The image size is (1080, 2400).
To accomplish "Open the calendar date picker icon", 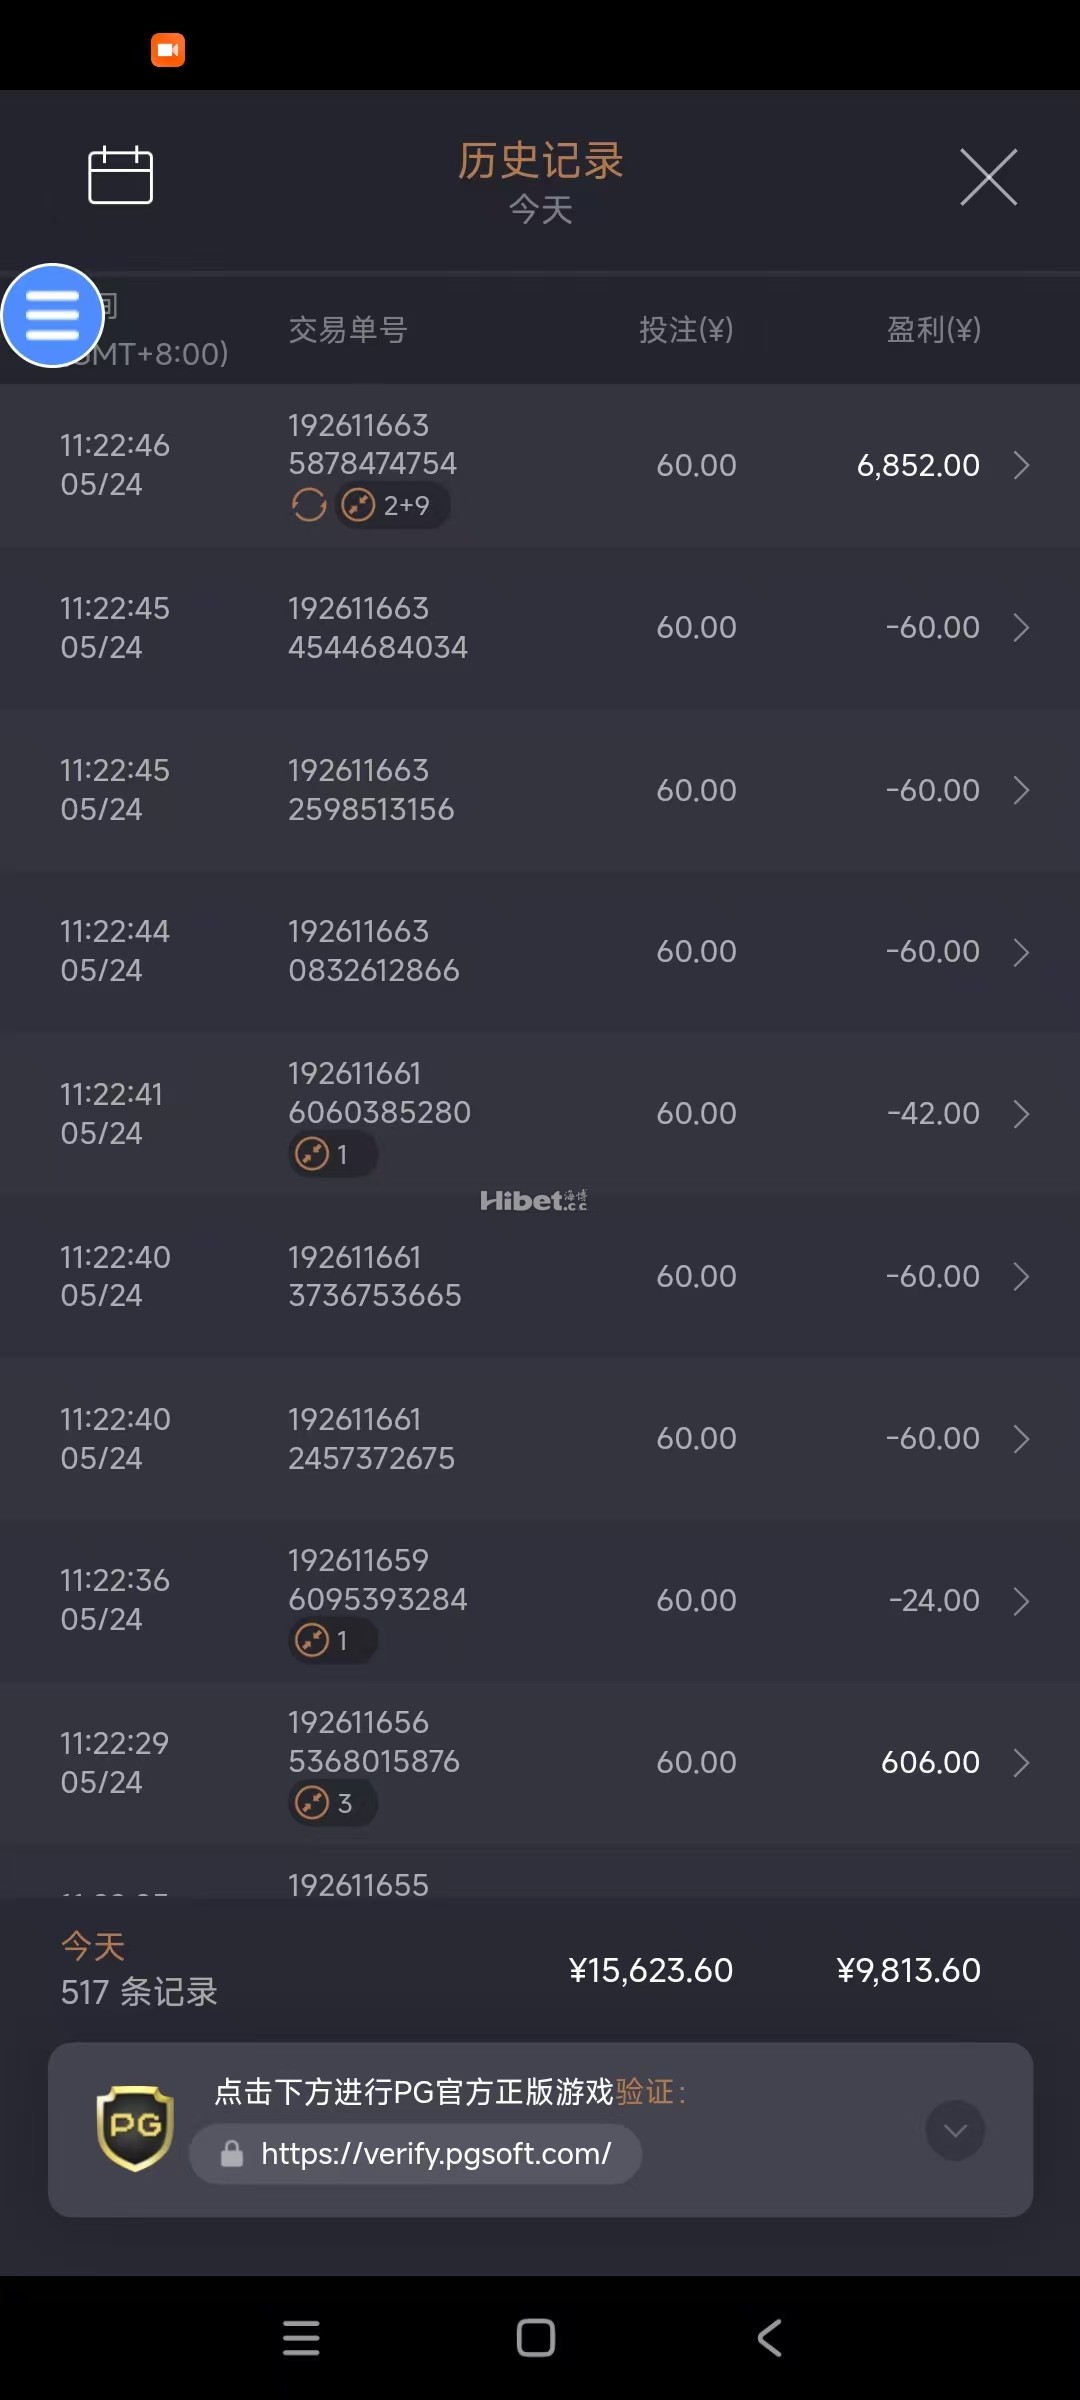I will (120, 176).
